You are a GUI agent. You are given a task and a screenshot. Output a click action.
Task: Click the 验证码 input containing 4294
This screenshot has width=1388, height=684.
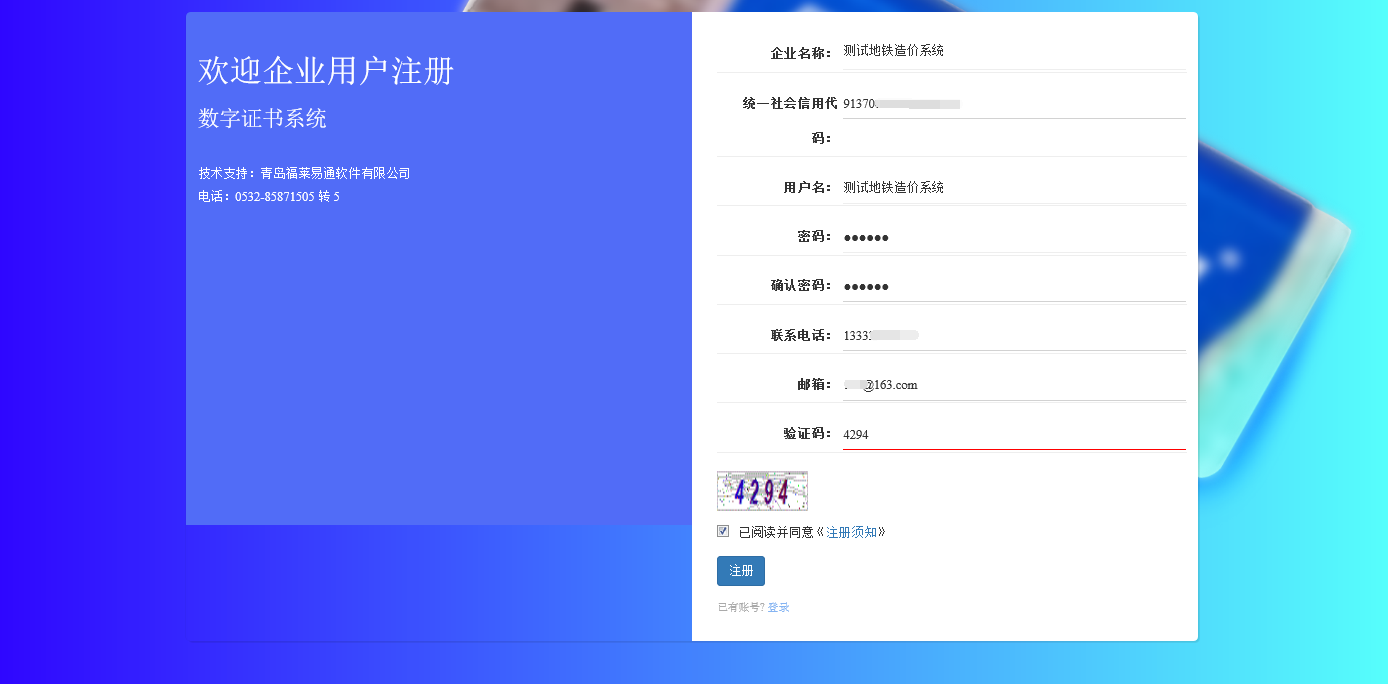tap(1013, 435)
